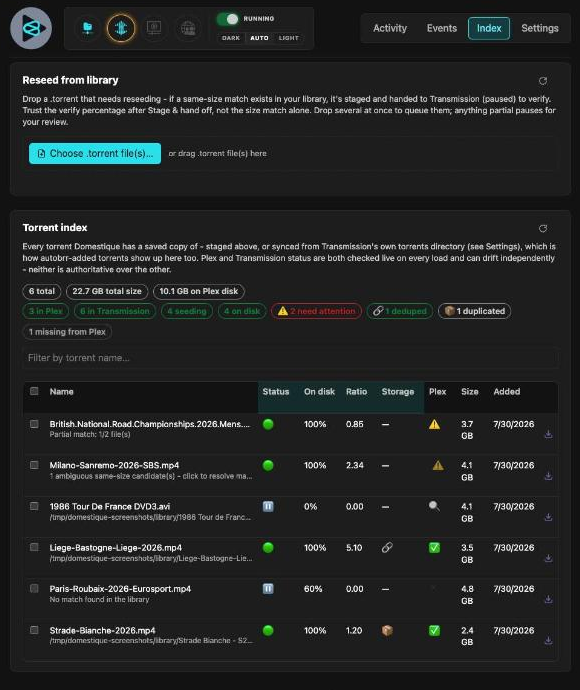Focus the Filter by torrent name field
This screenshot has width=580, height=690.
tap(291, 358)
